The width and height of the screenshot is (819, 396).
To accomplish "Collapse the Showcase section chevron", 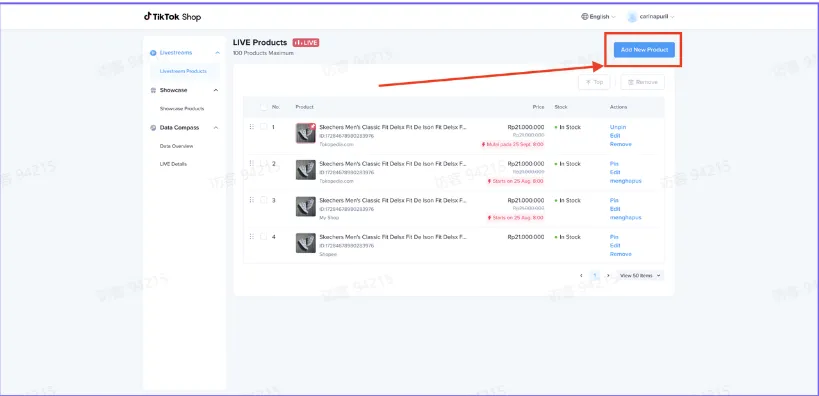I will coord(216,90).
